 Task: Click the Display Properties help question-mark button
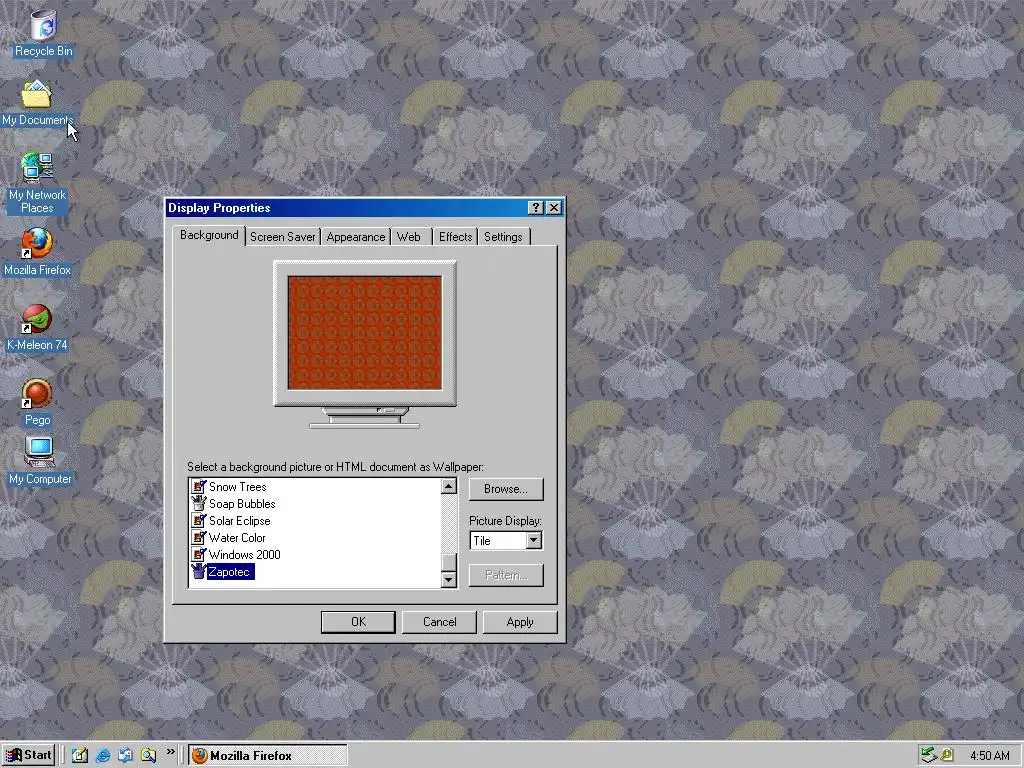(x=536, y=208)
